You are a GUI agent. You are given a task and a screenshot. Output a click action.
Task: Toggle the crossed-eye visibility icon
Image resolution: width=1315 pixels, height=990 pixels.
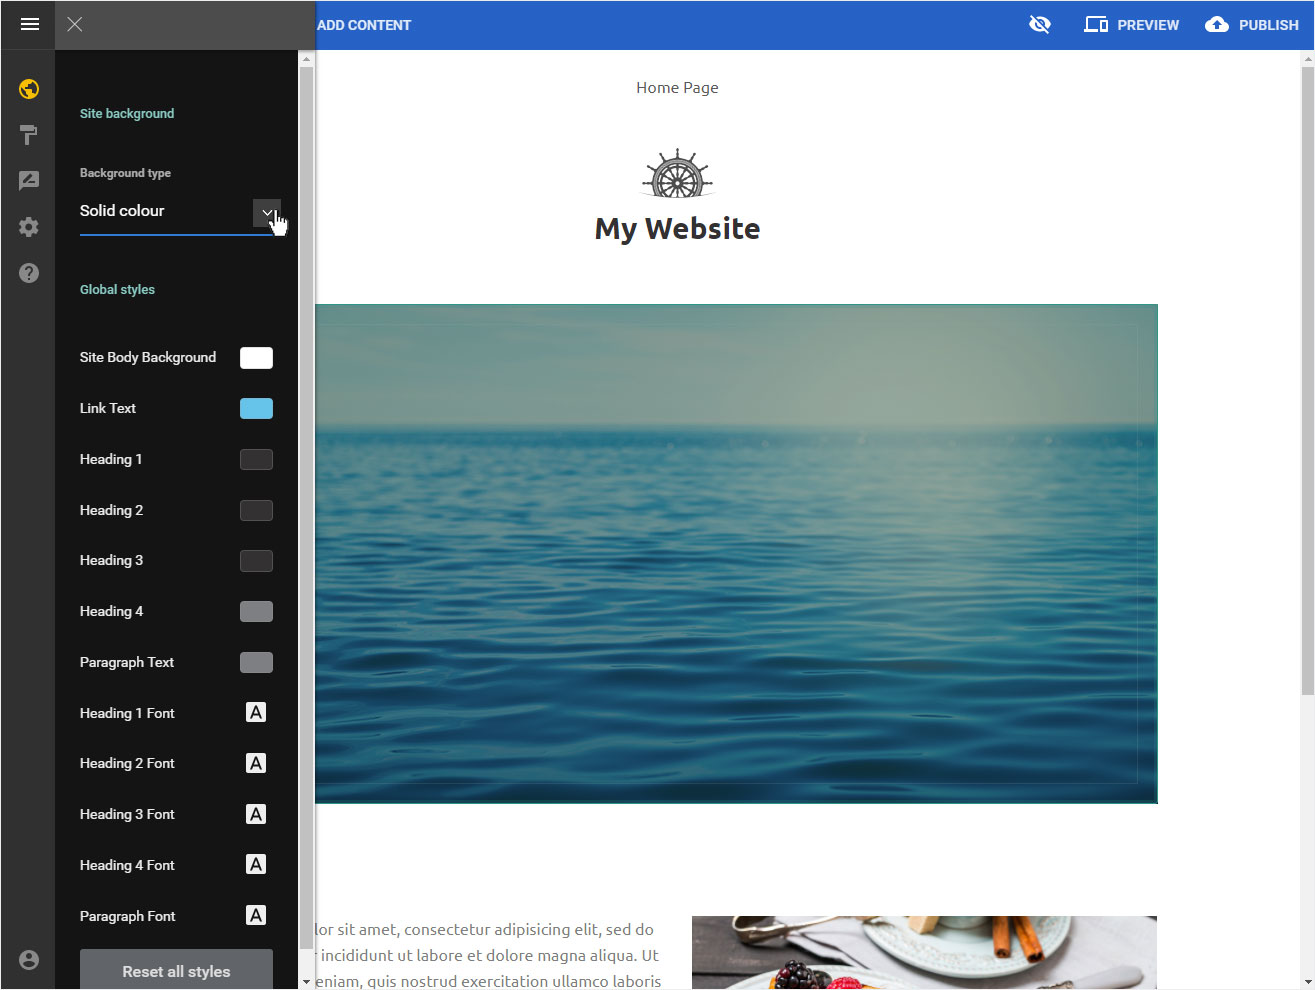point(1040,24)
